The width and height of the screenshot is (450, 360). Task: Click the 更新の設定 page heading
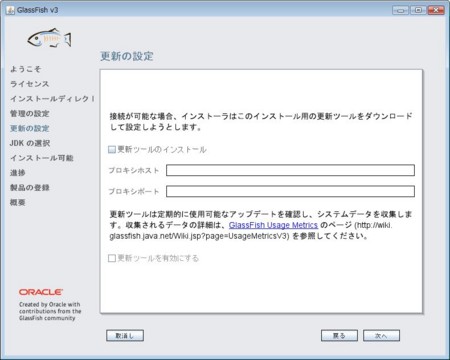coord(127,56)
